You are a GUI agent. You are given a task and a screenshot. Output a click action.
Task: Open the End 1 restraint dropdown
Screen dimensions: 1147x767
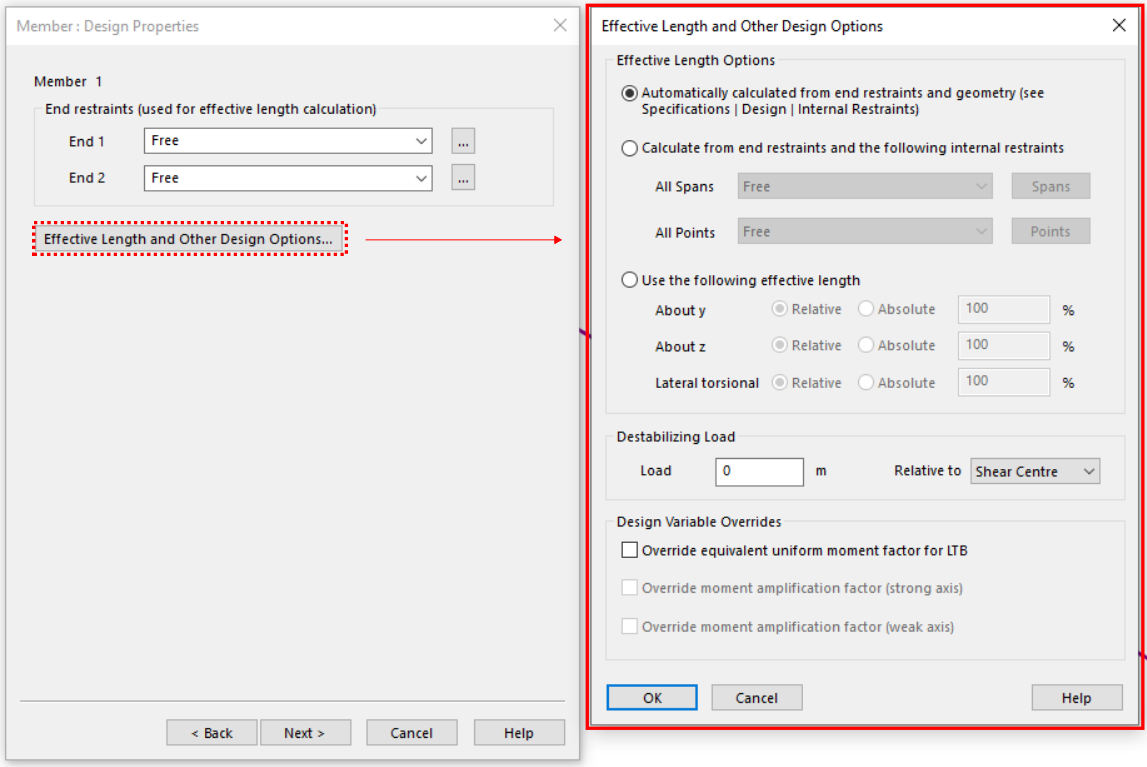[288, 142]
